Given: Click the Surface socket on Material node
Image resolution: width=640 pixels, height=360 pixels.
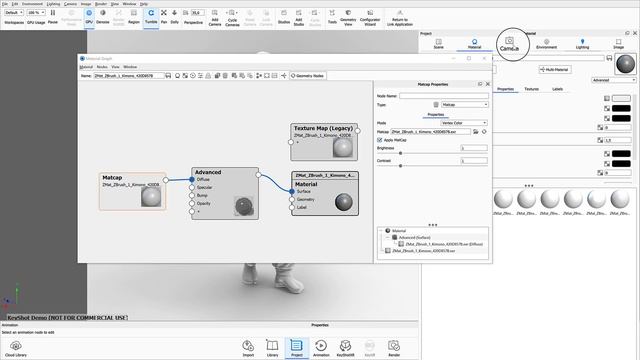Looking at the screenshot, I should pyautogui.click(x=292, y=191).
